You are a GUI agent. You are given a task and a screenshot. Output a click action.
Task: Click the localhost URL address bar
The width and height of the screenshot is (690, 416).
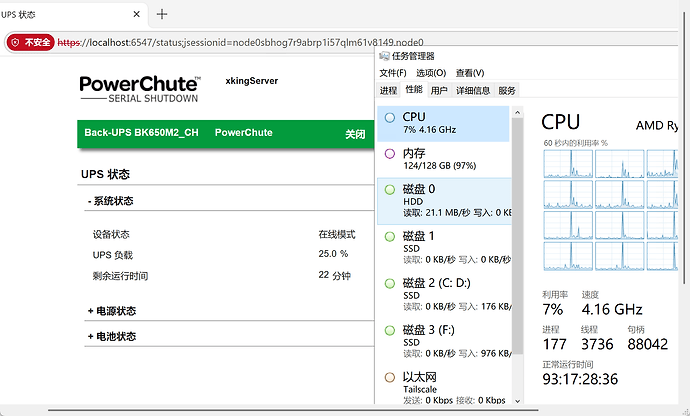240,42
